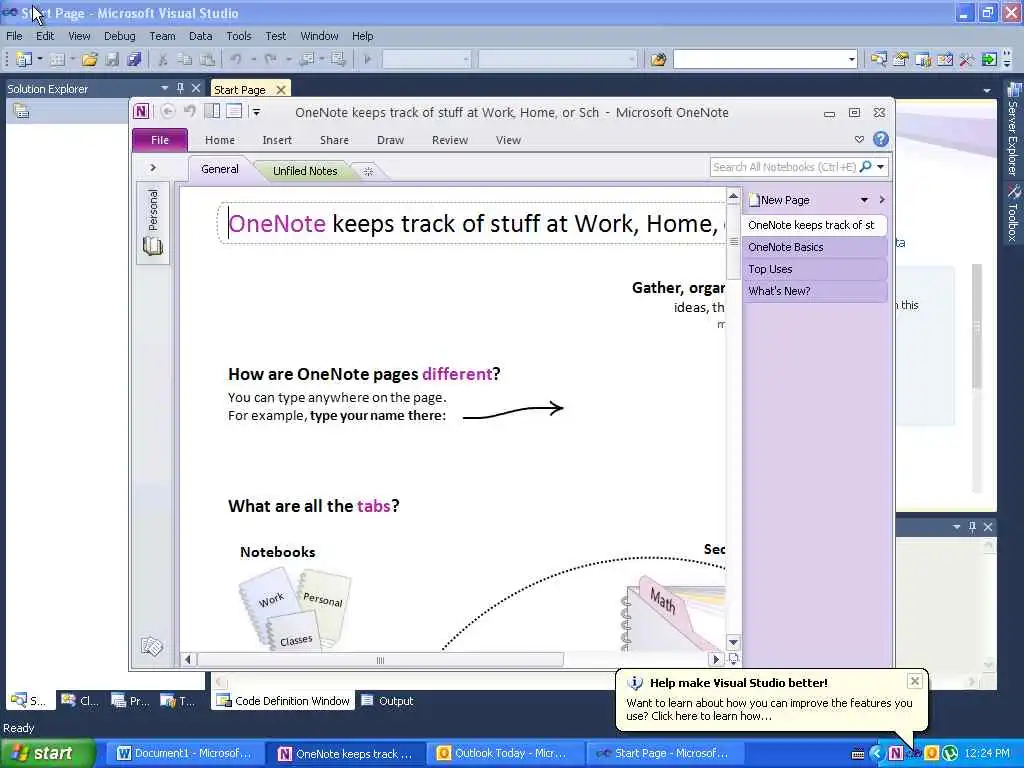This screenshot has height=768, width=1024.
Task: Open the Top Uses page
Action: coord(814,269)
